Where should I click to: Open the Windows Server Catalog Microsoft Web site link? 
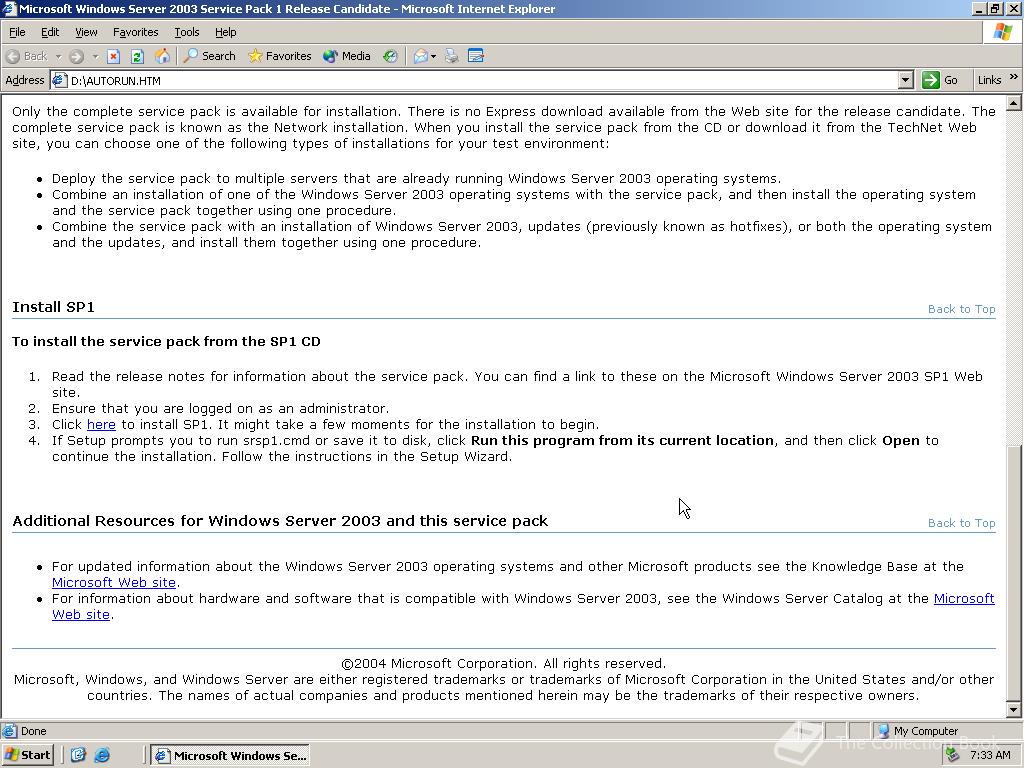964,599
